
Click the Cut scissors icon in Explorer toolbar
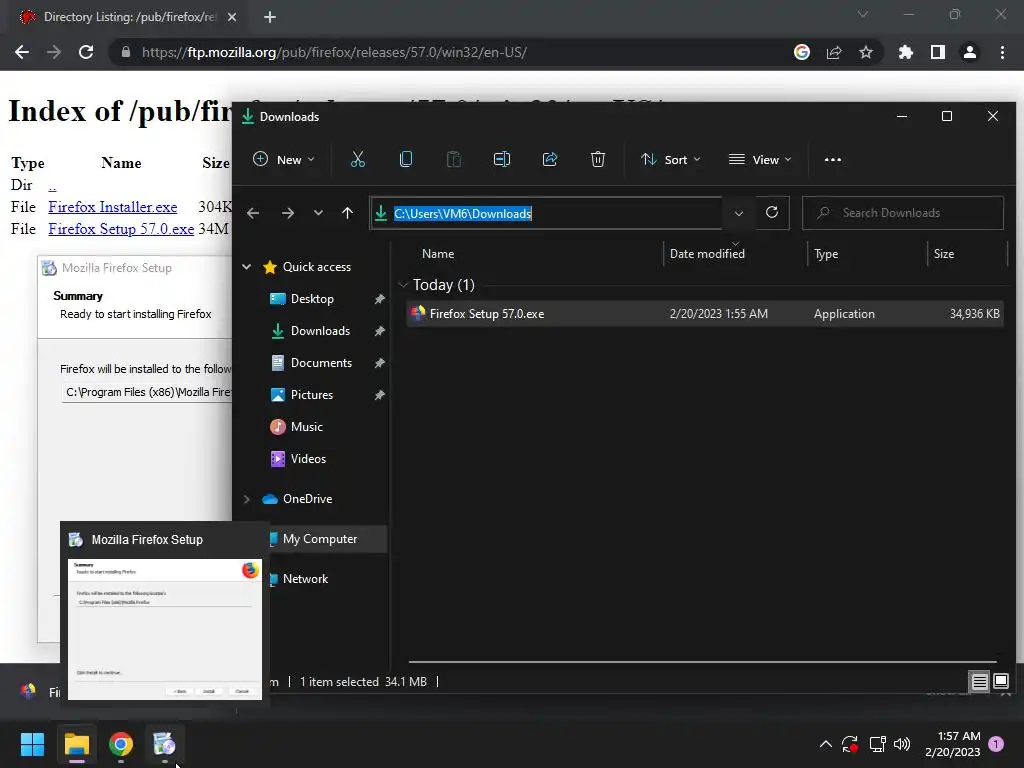[357, 159]
